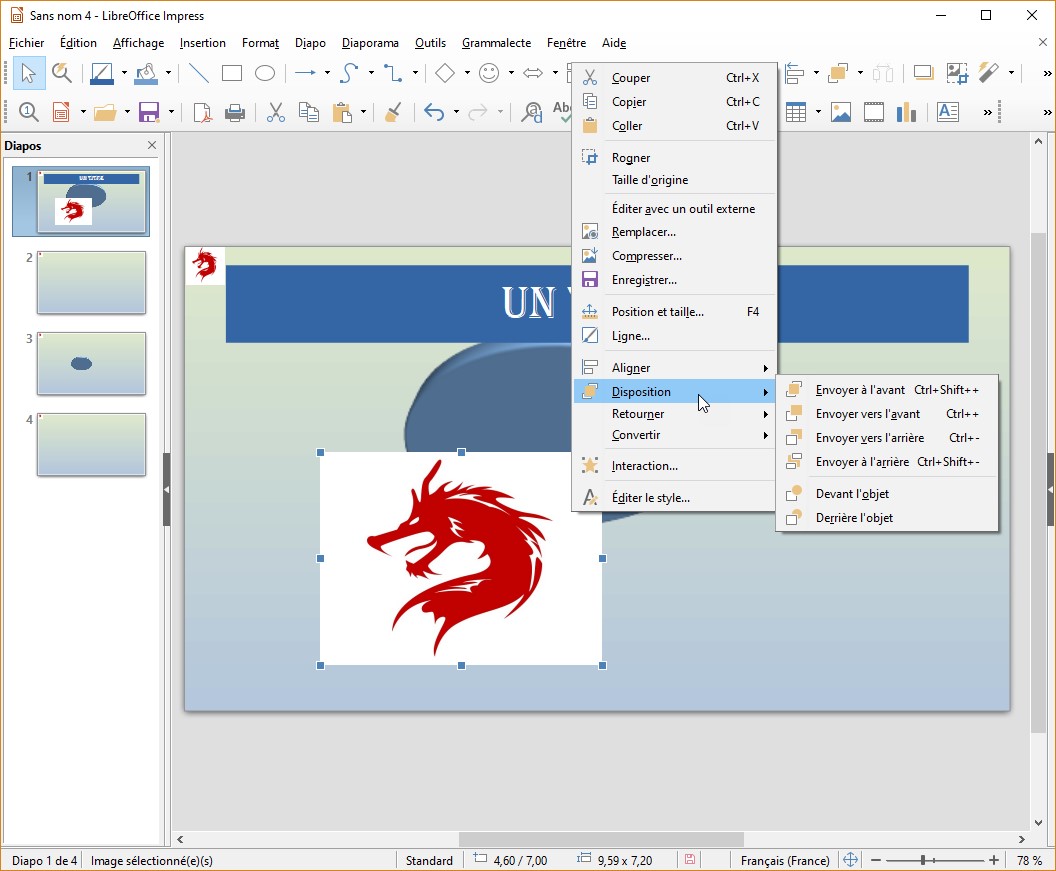1056x871 pixels.
Task: Open the Diaporama menu
Action: (x=370, y=43)
